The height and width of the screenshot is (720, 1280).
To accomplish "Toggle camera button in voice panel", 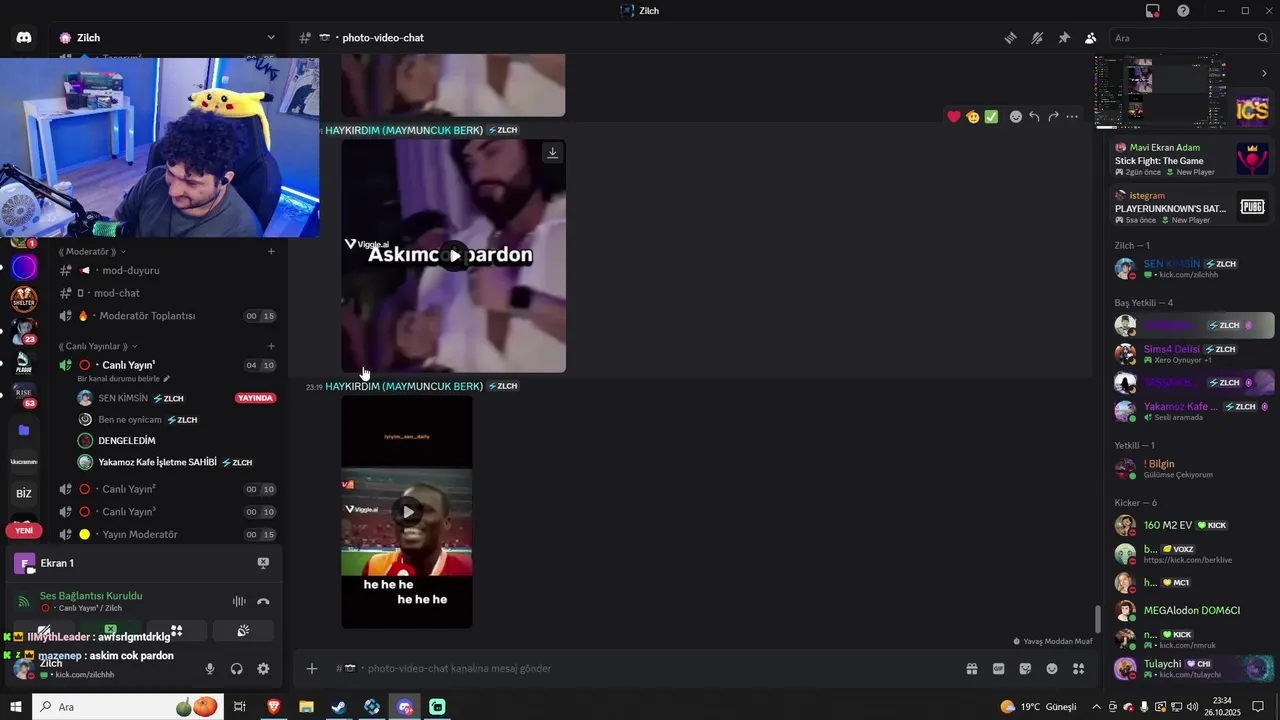I will [43, 631].
